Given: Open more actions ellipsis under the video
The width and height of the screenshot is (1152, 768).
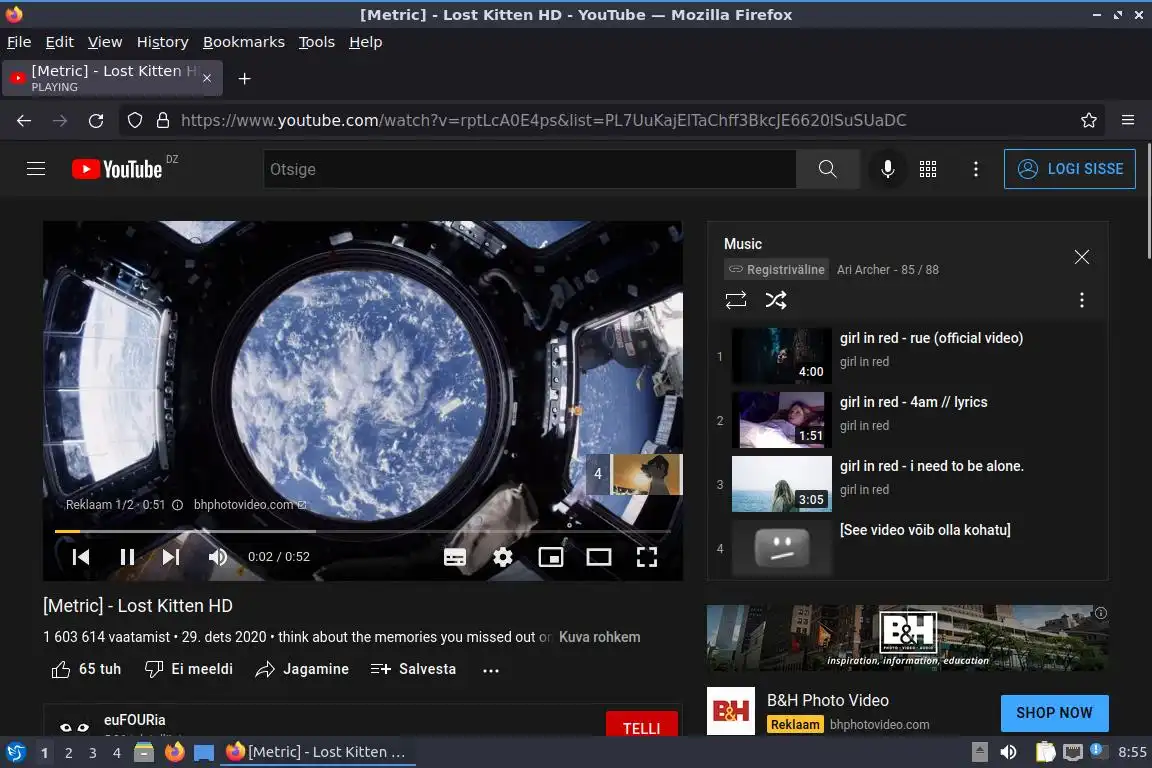Looking at the screenshot, I should (x=491, y=670).
